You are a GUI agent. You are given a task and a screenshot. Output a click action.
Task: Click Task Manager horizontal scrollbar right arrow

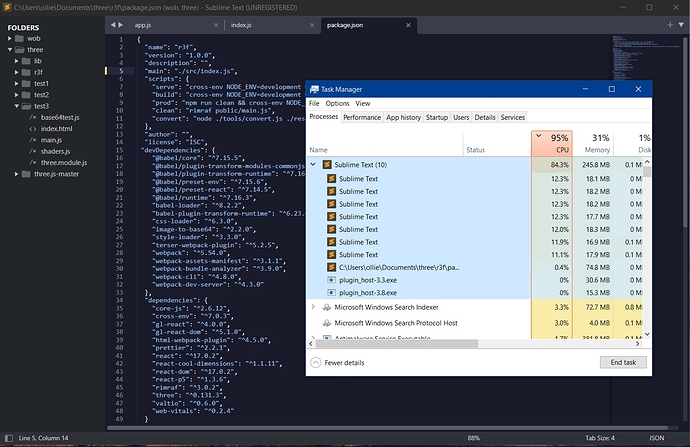pyautogui.click(x=638, y=344)
